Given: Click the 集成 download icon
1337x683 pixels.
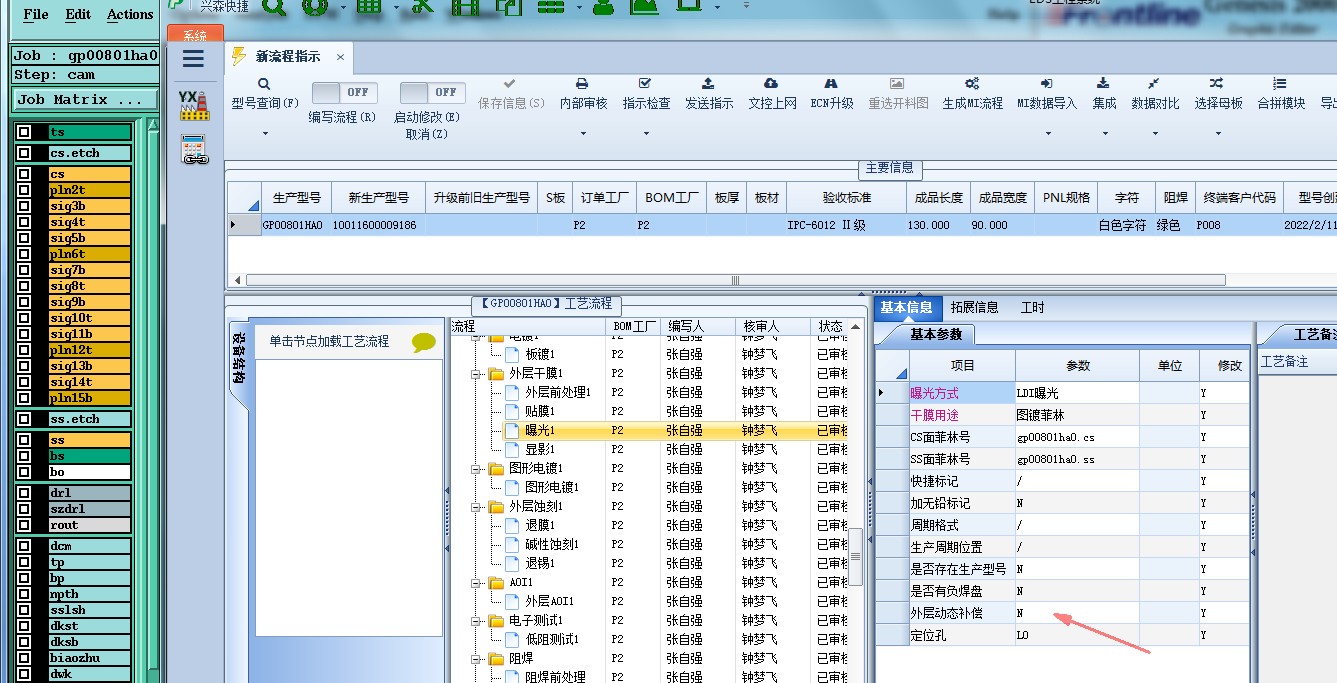Looking at the screenshot, I should (1103, 84).
